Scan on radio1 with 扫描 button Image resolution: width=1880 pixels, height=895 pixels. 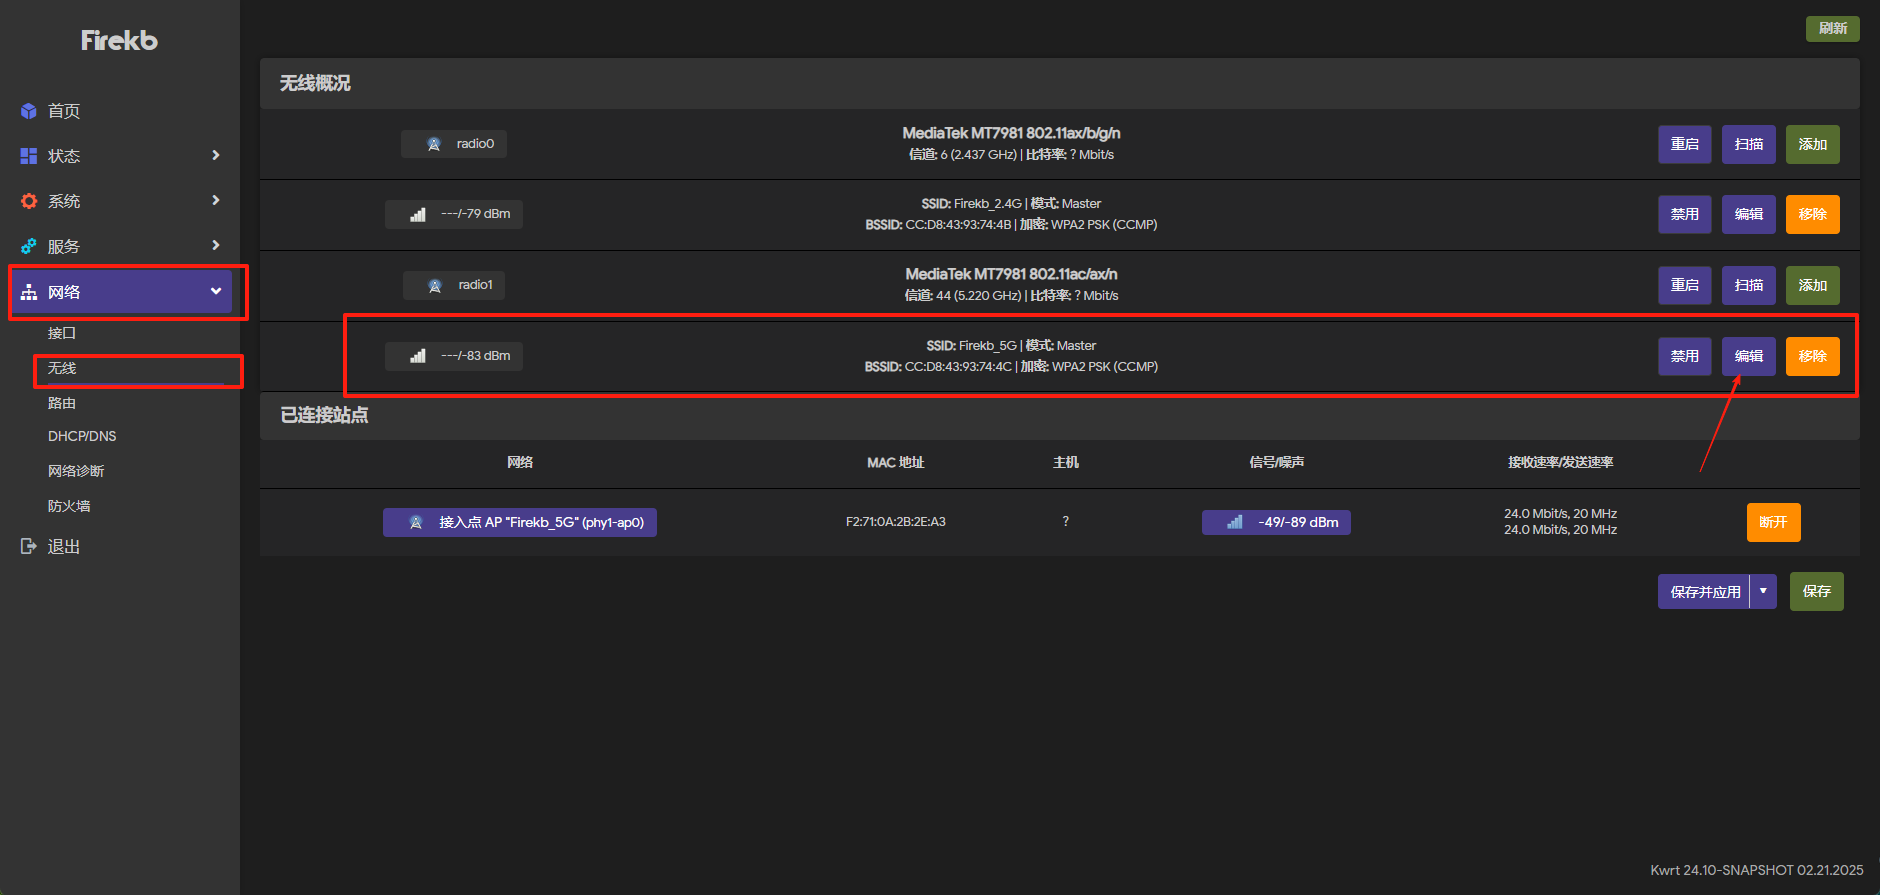click(x=1749, y=285)
